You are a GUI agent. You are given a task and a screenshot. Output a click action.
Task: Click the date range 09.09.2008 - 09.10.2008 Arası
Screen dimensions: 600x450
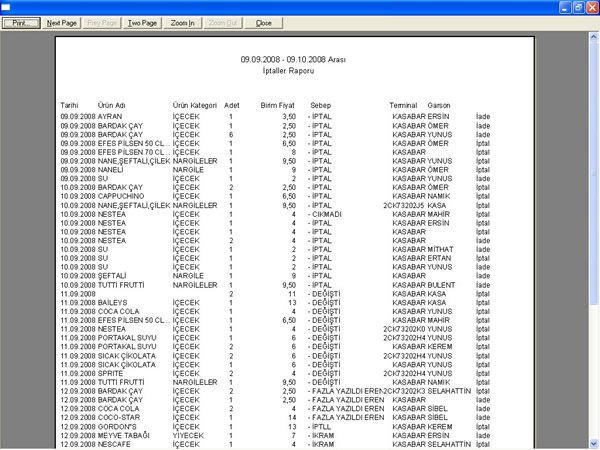pos(293,60)
